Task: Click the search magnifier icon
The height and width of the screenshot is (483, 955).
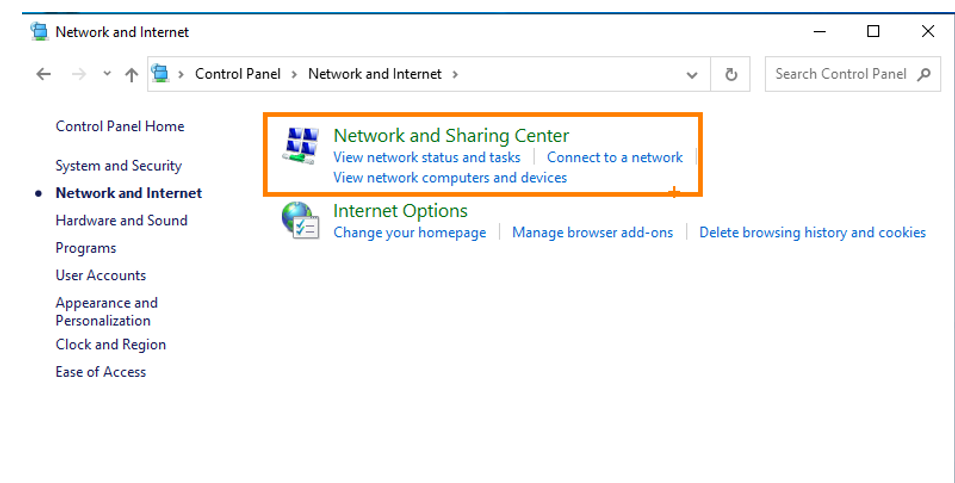Action: 923,74
